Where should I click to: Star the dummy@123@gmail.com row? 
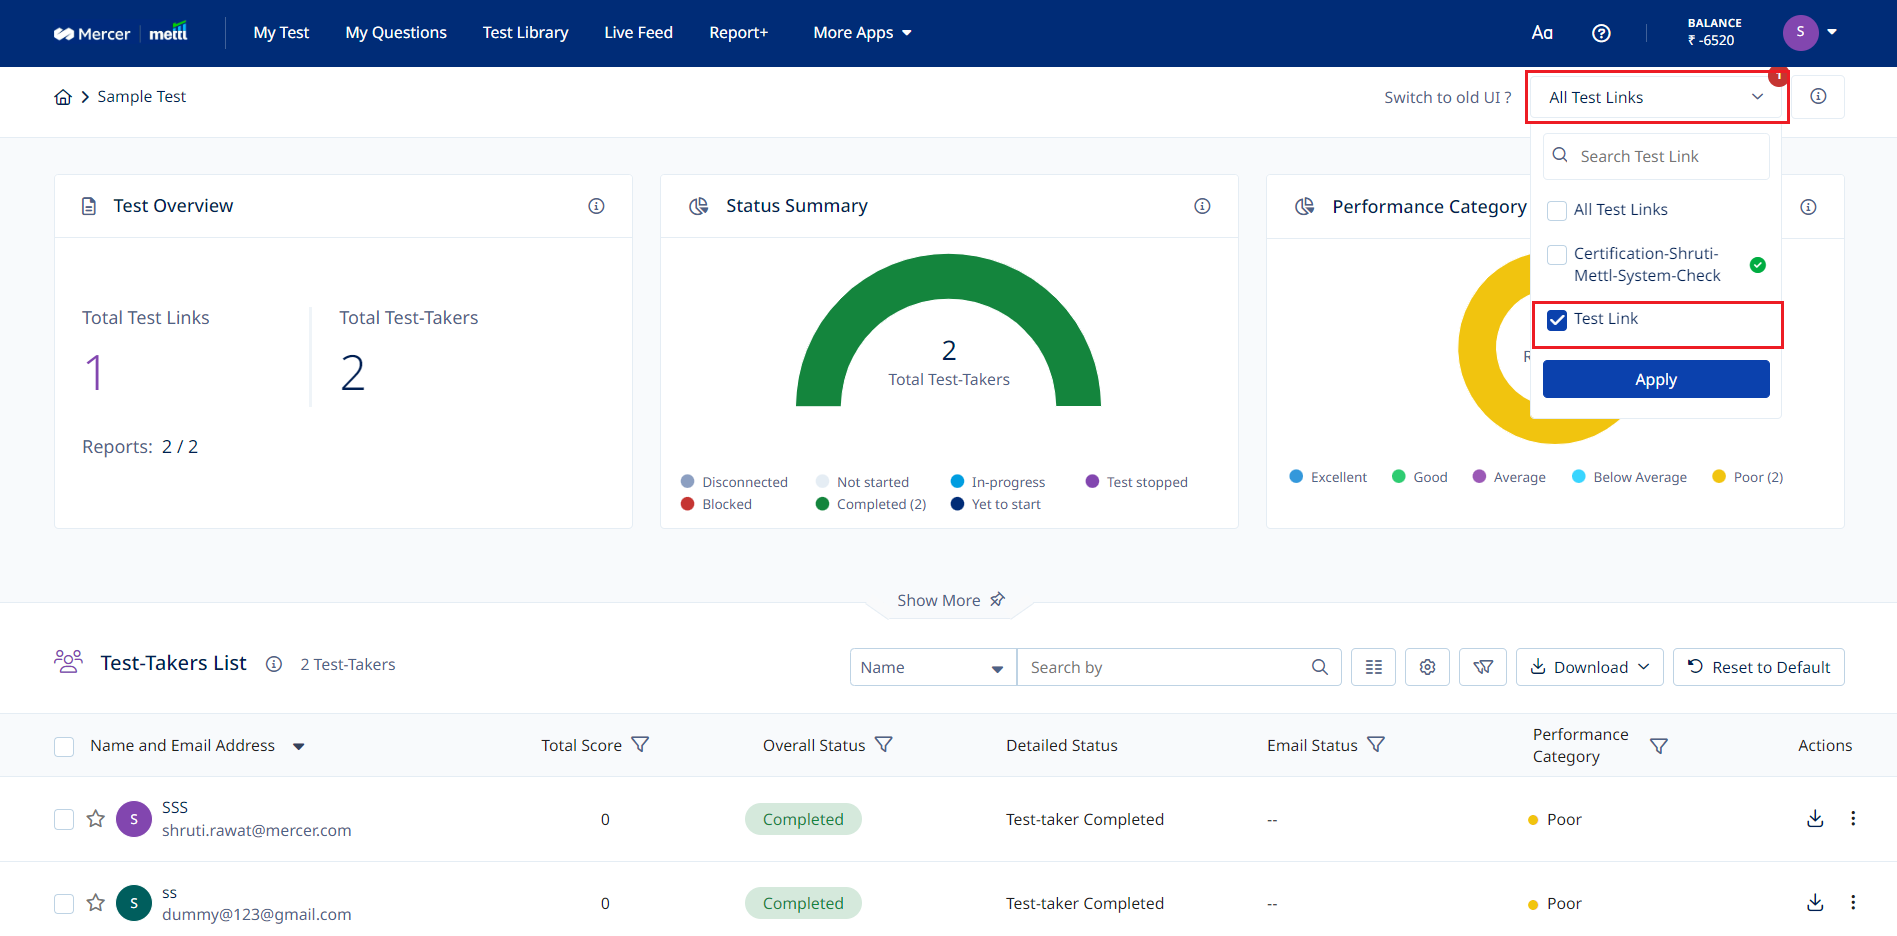(96, 903)
